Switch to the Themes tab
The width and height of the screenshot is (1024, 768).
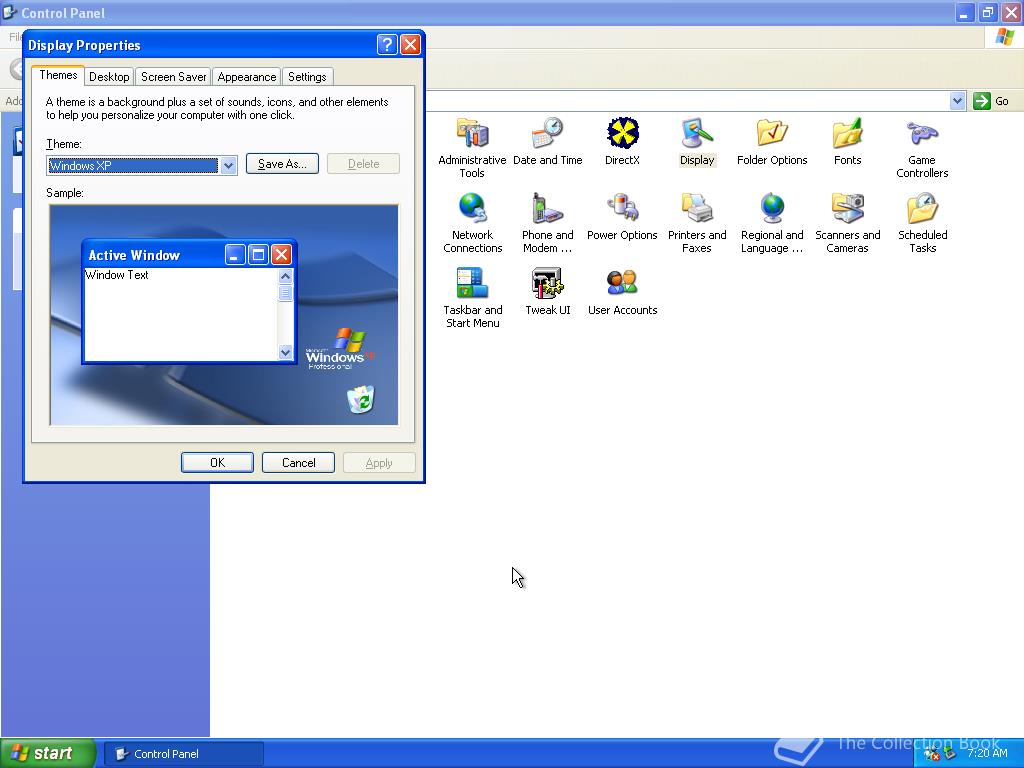pyautogui.click(x=58, y=75)
